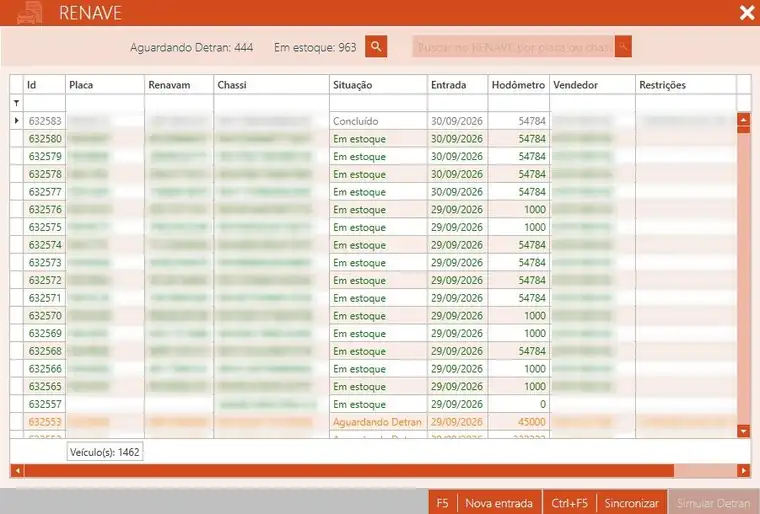Image resolution: width=760 pixels, height=514 pixels.
Task: Sort by the Situação column header
Action: point(378,85)
